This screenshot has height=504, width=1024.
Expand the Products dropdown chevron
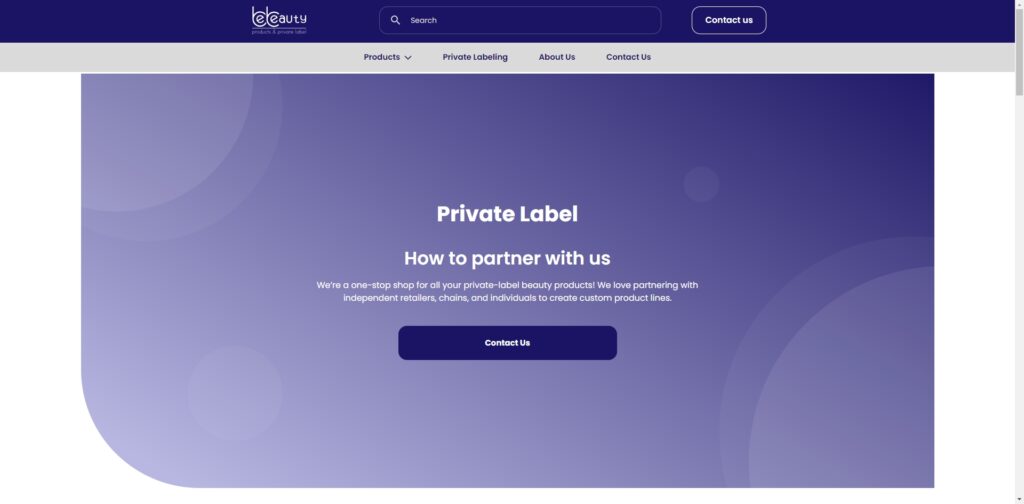pyautogui.click(x=408, y=58)
